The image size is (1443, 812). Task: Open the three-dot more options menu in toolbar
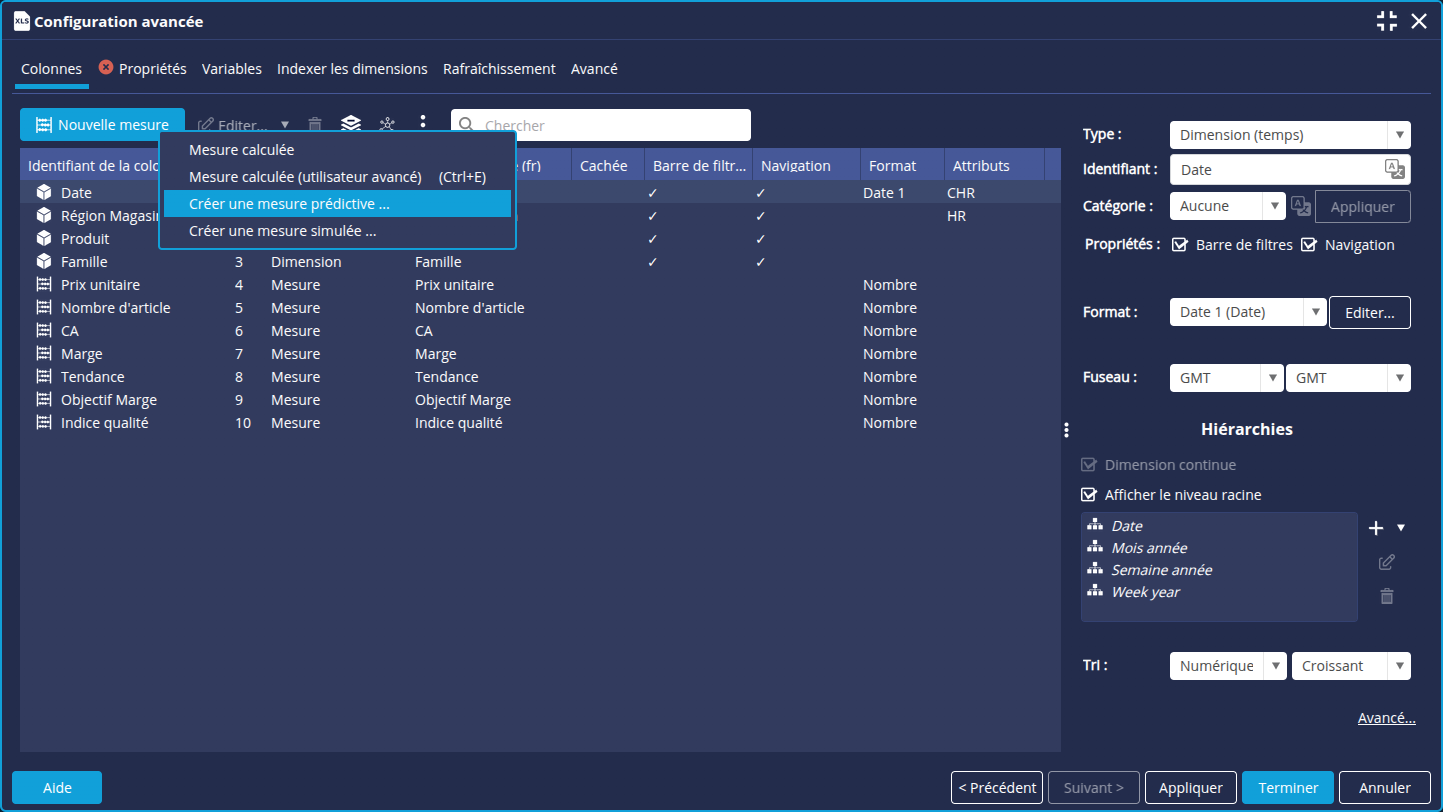(x=423, y=122)
